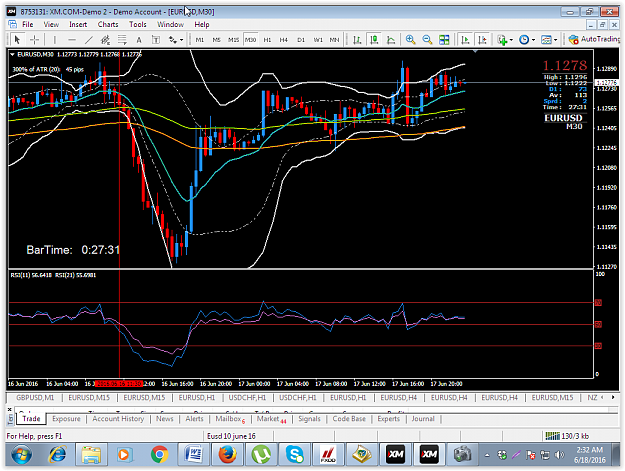Switch chart to D1 timeframe

coord(301,39)
